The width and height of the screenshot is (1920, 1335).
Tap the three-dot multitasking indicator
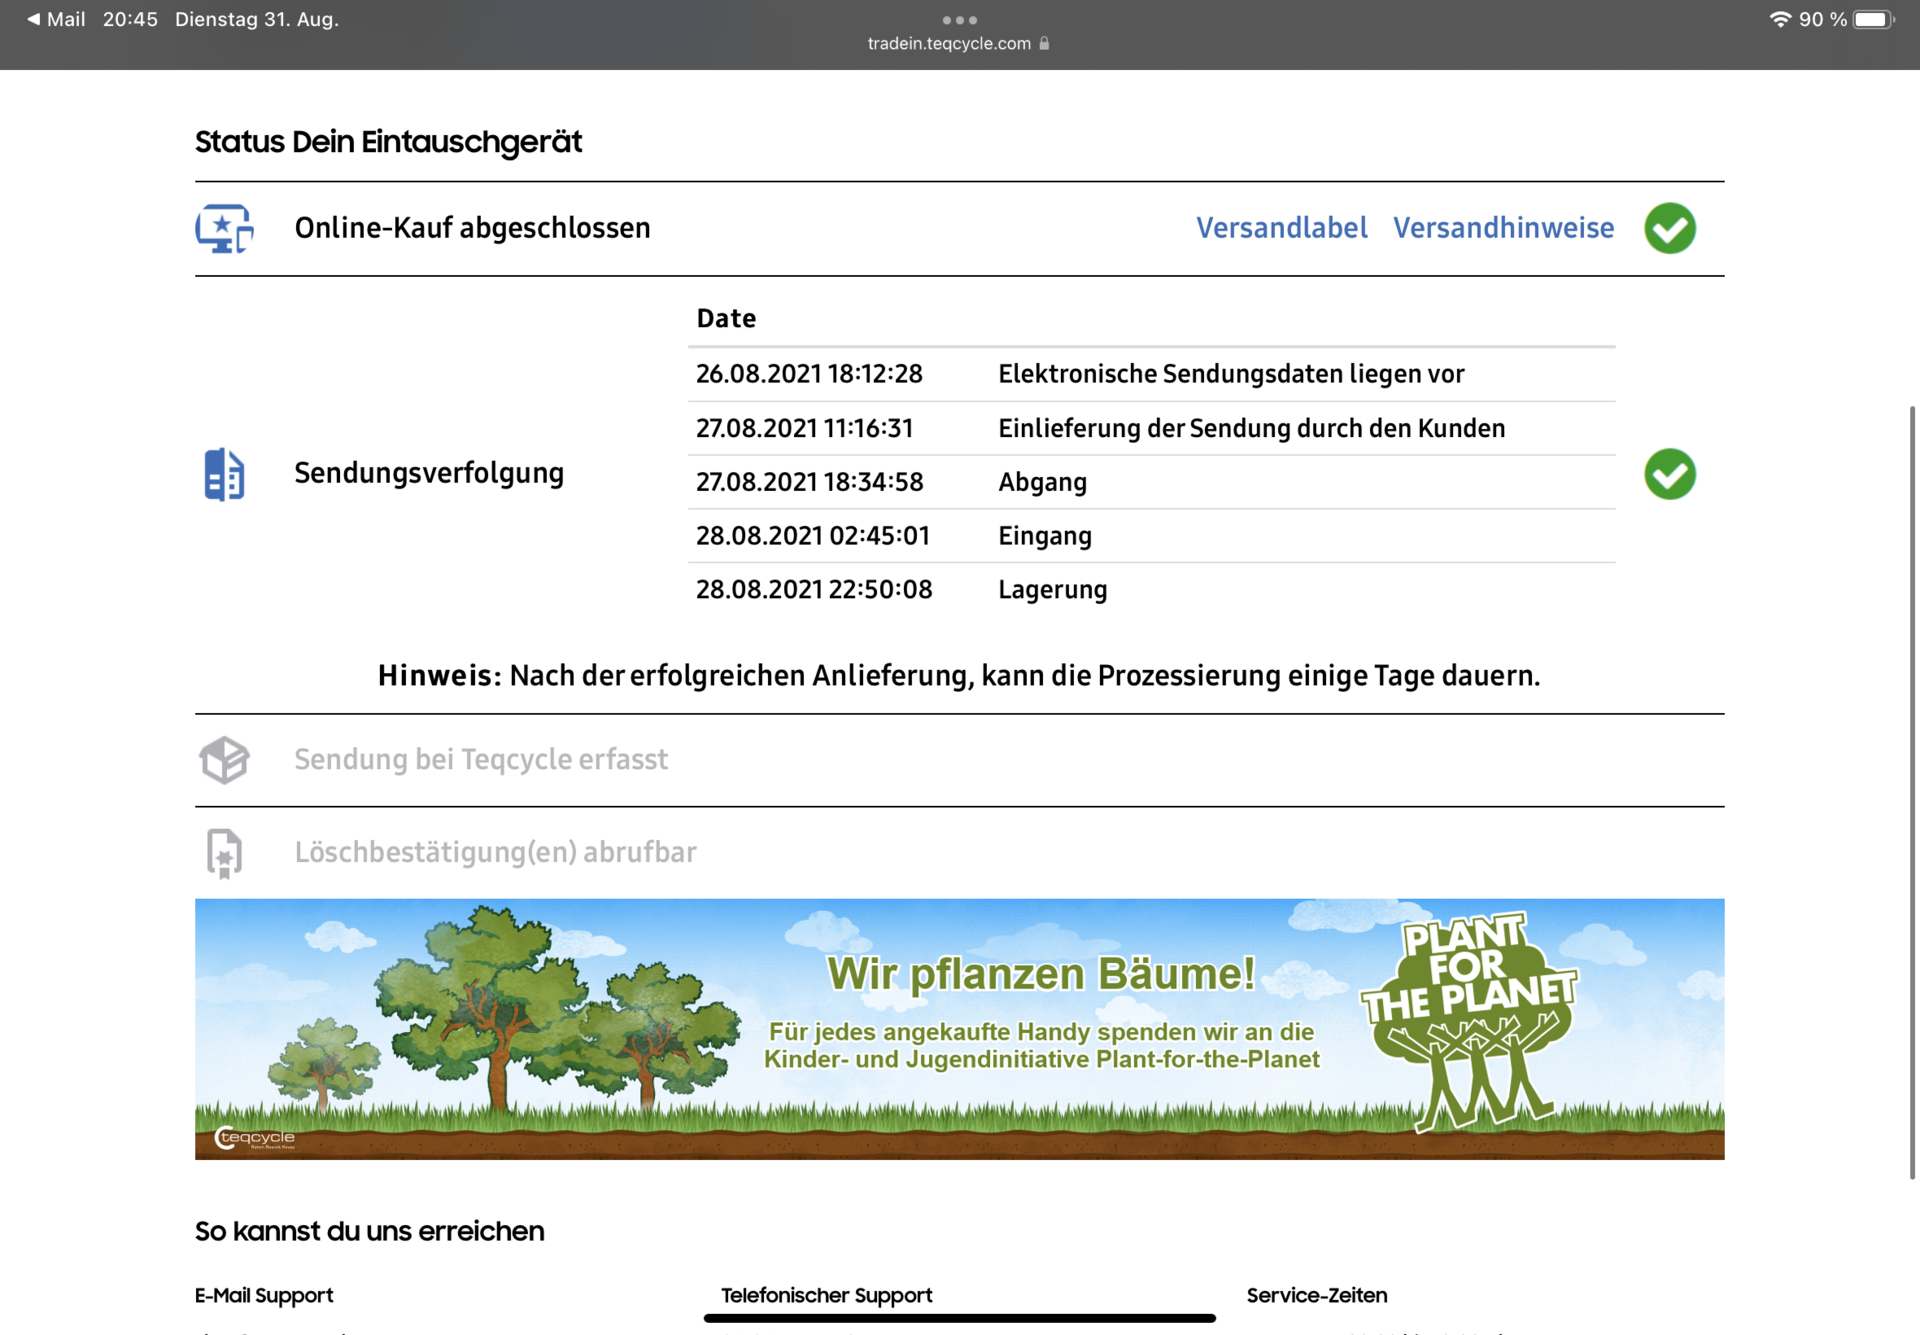tap(960, 20)
